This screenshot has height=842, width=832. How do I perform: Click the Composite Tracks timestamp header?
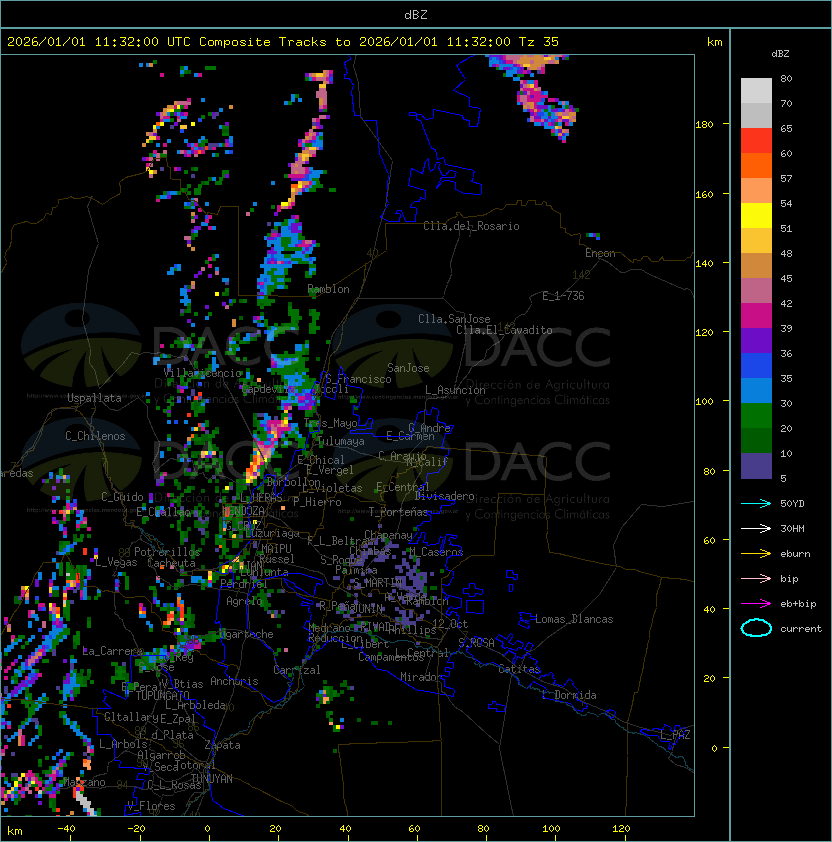click(283, 42)
